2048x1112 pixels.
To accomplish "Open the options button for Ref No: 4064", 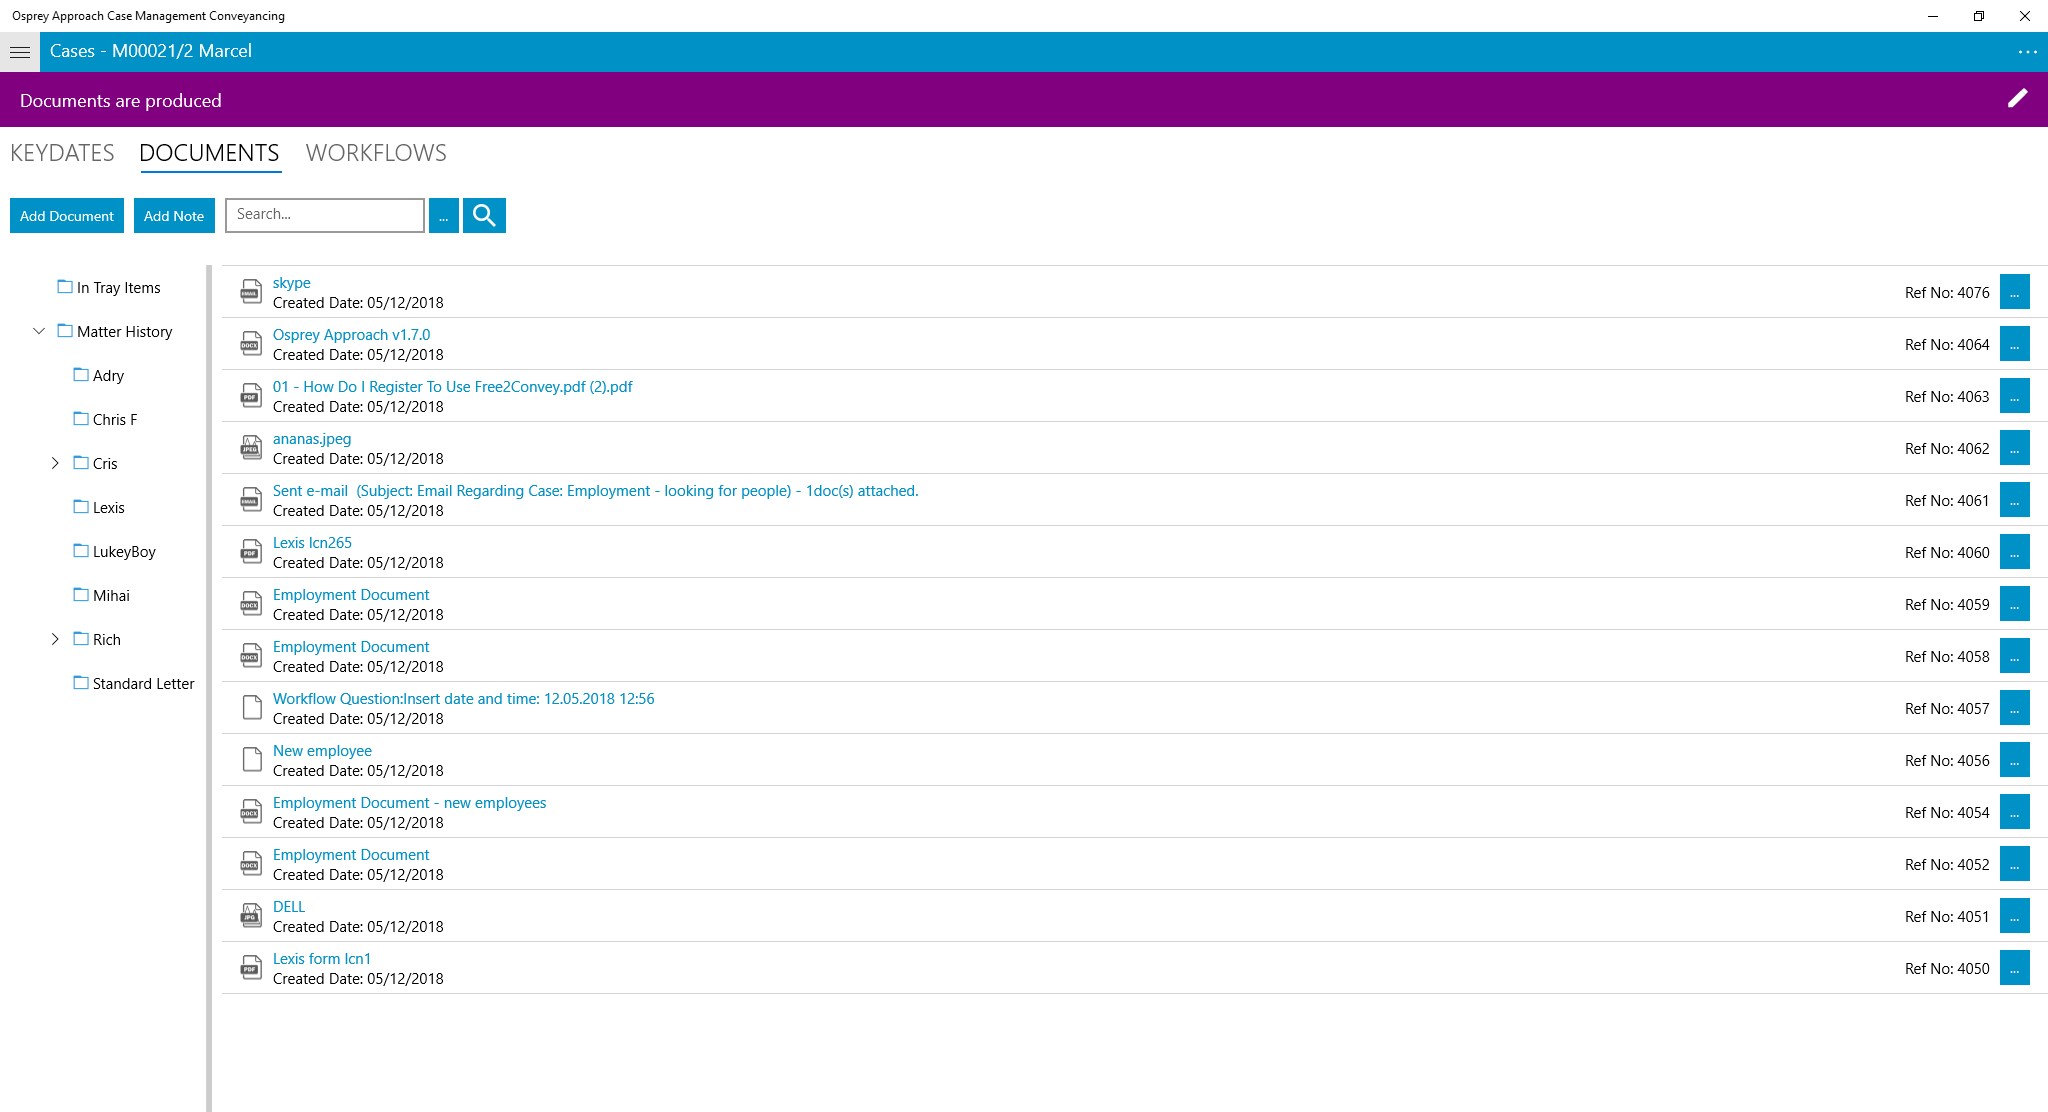I will point(2014,344).
